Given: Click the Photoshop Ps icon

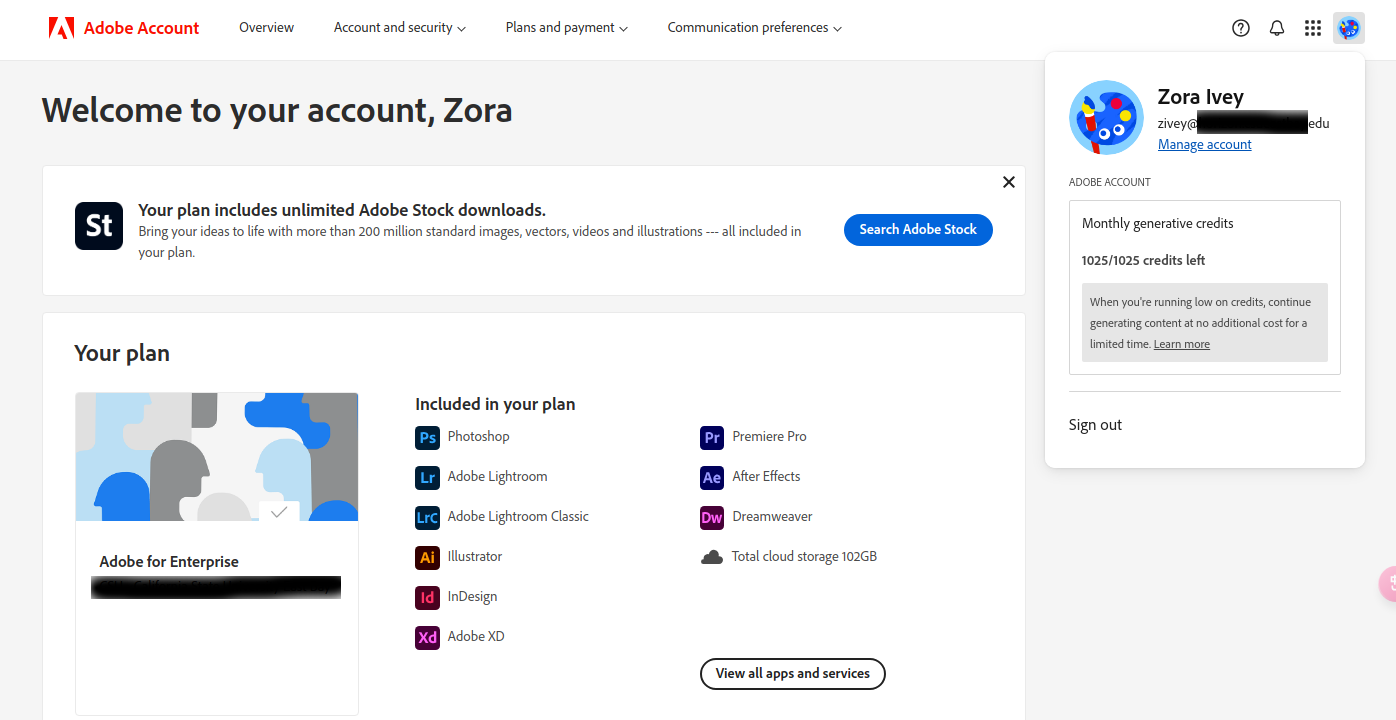Looking at the screenshot, I should (427, 437).
